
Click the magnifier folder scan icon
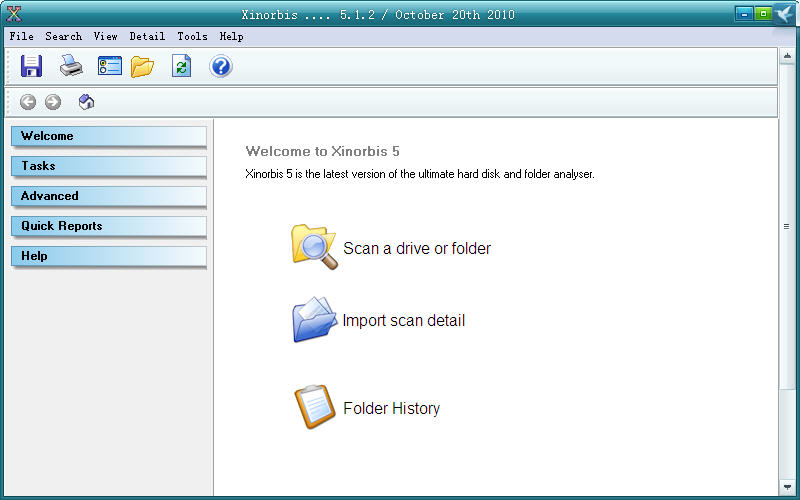click(x=314, y=247)
